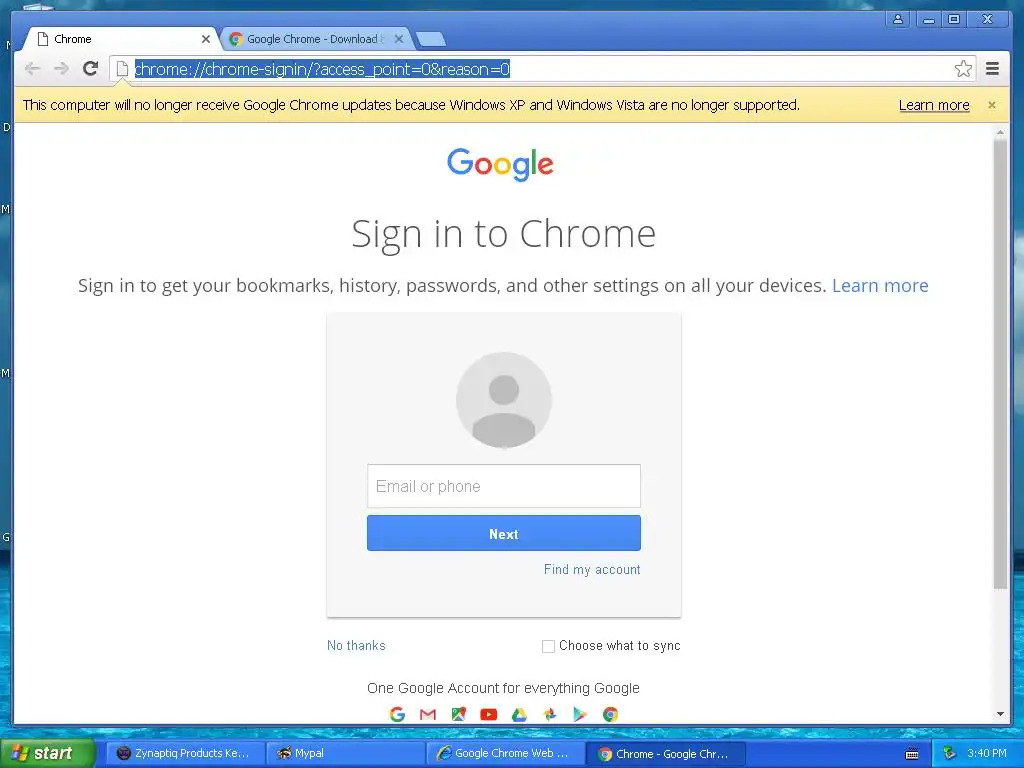The width and height of the screenshot is (1024, 768).
Task: Open the profile button in the title bar
Action: [x=898, y=20]
